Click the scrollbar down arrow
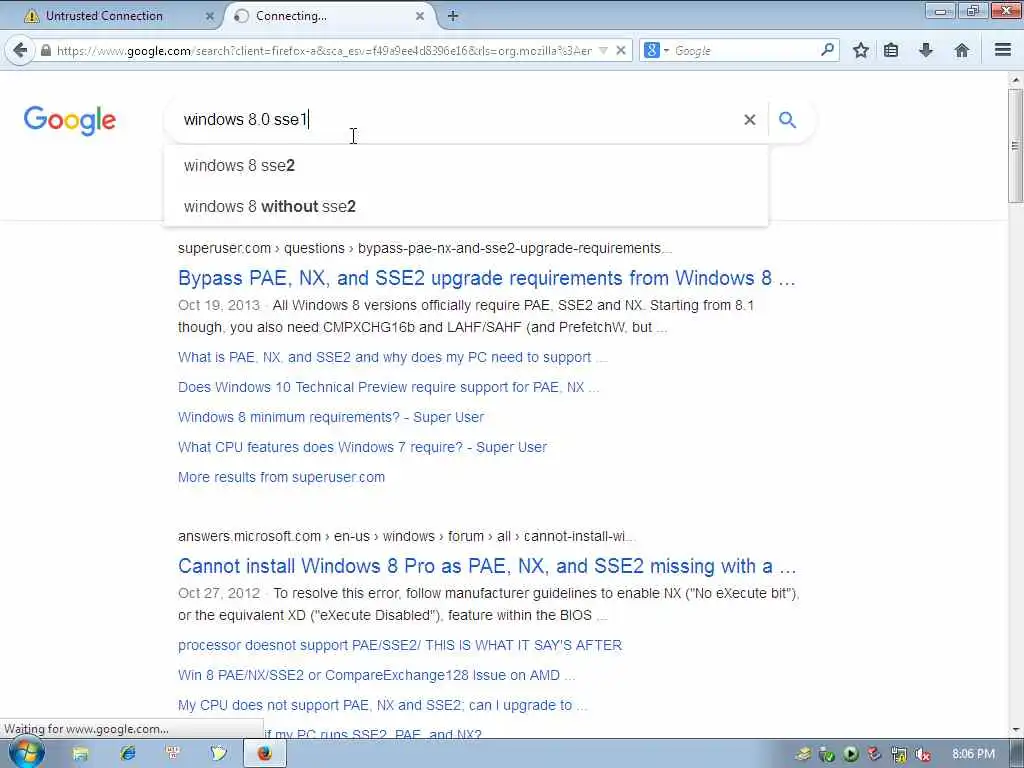1024x768 pixels. [x=1016, y=729]
